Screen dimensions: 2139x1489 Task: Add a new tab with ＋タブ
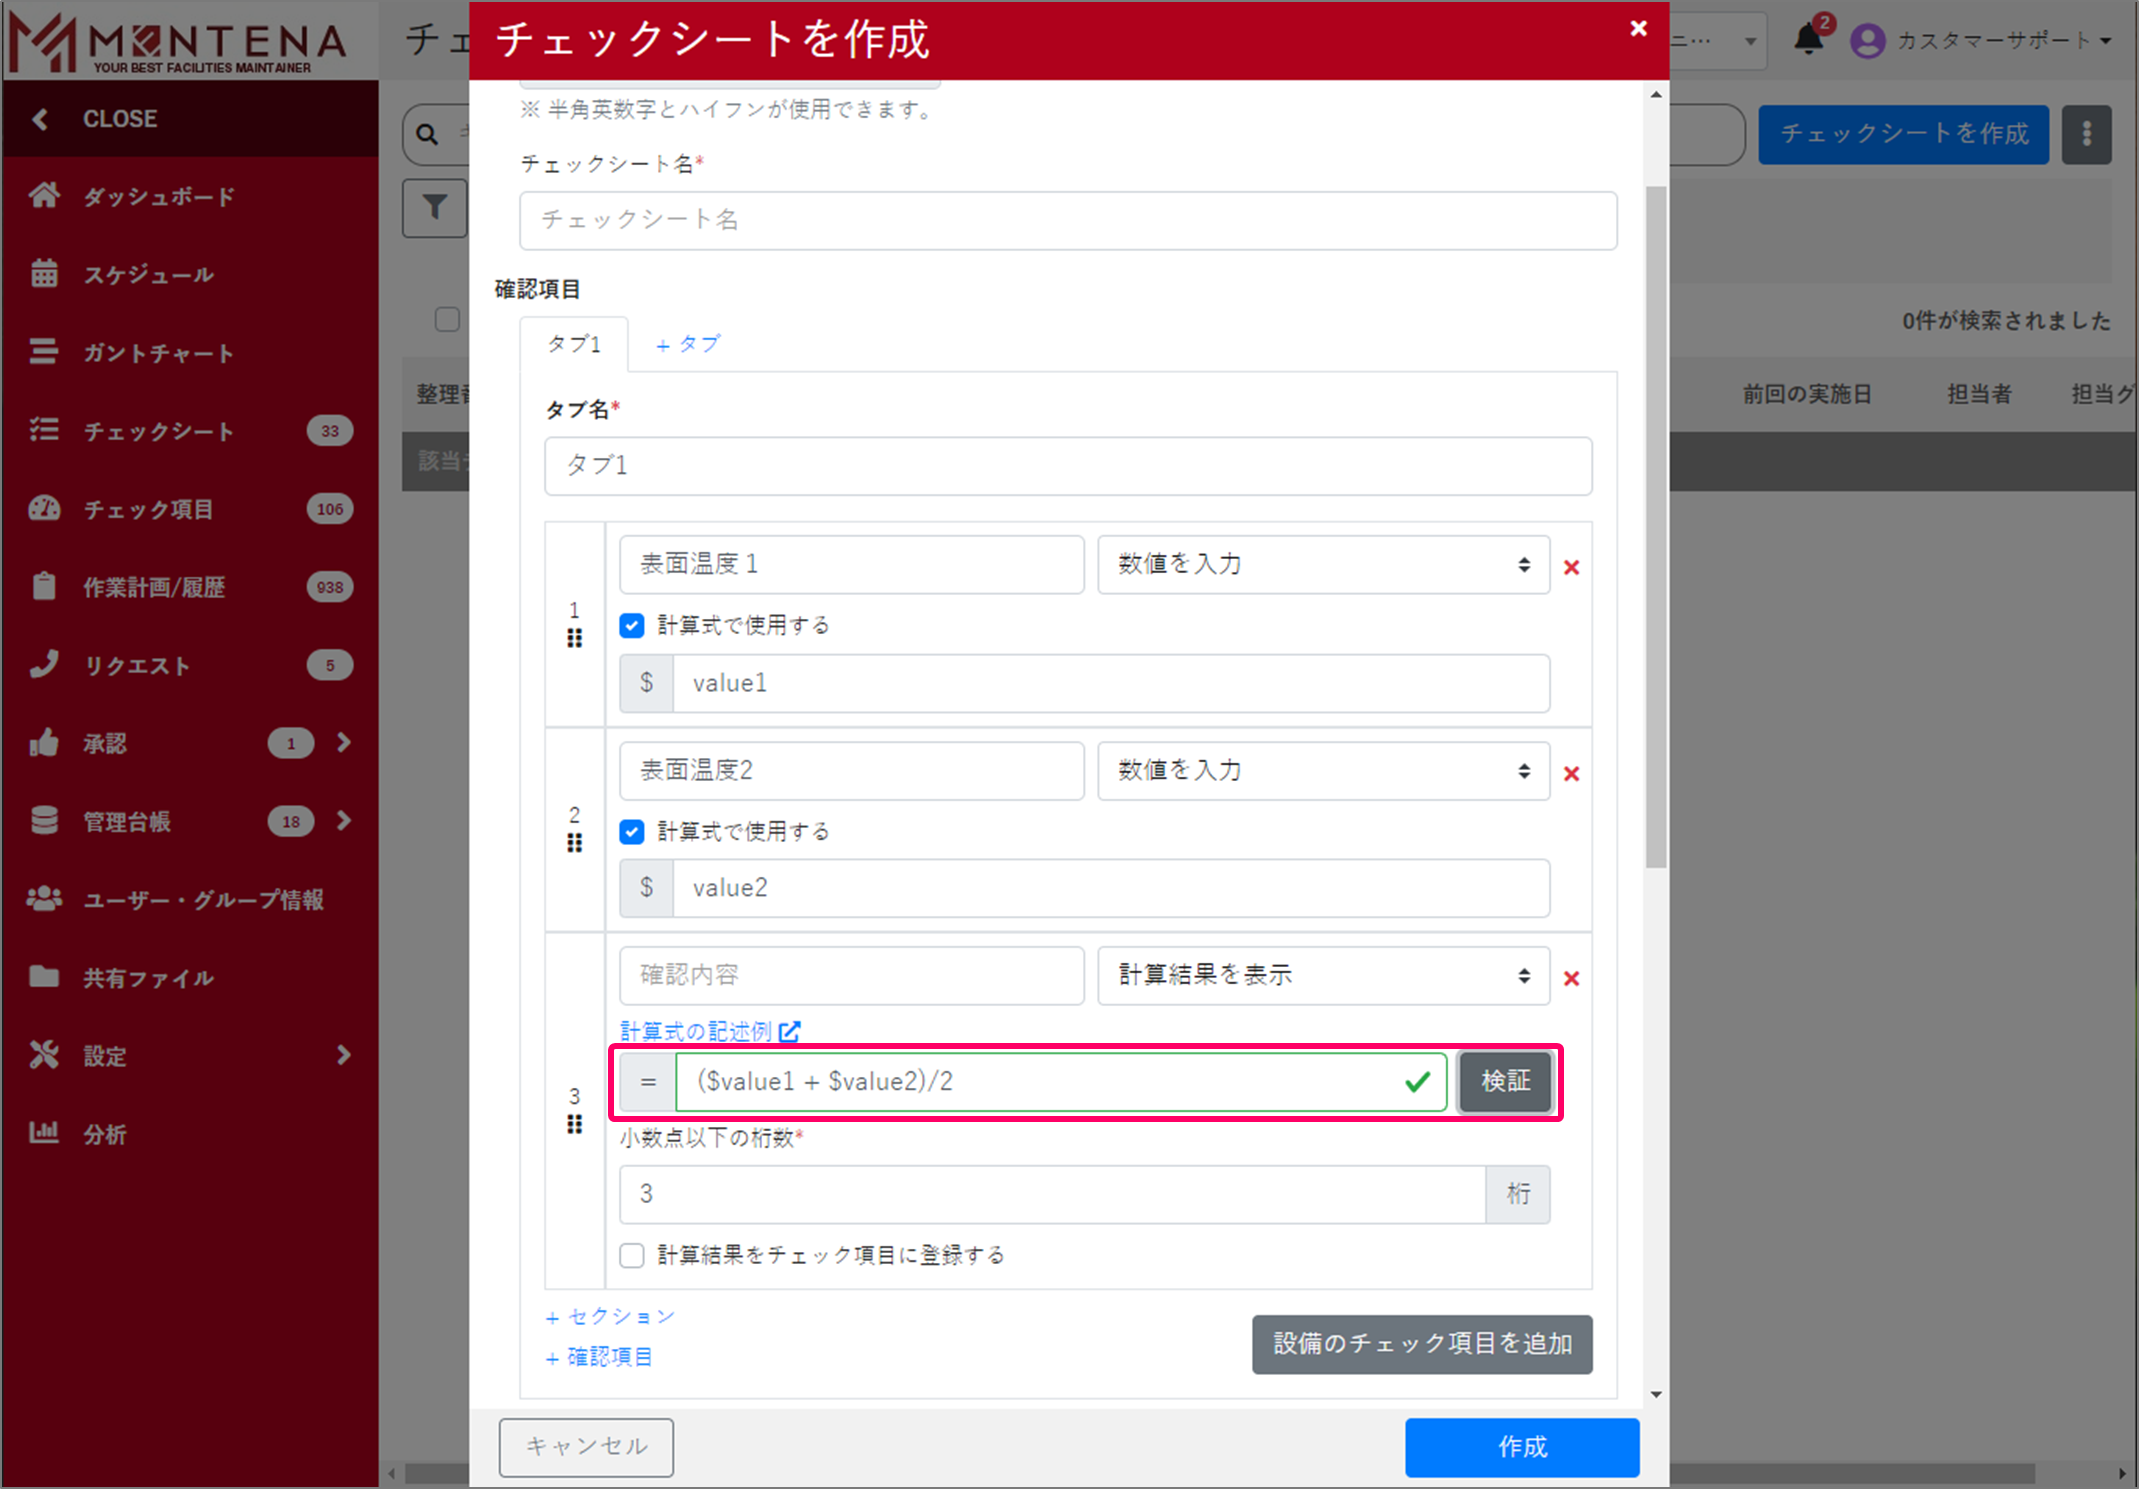[687, 344]
